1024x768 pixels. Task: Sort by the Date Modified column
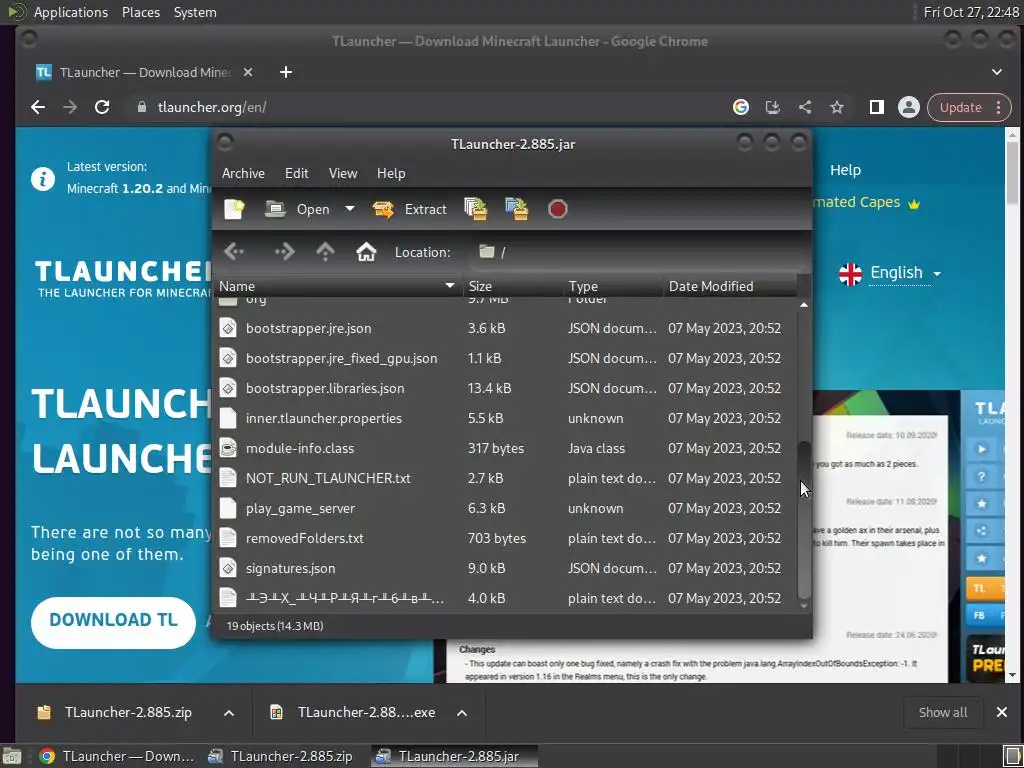729,286
